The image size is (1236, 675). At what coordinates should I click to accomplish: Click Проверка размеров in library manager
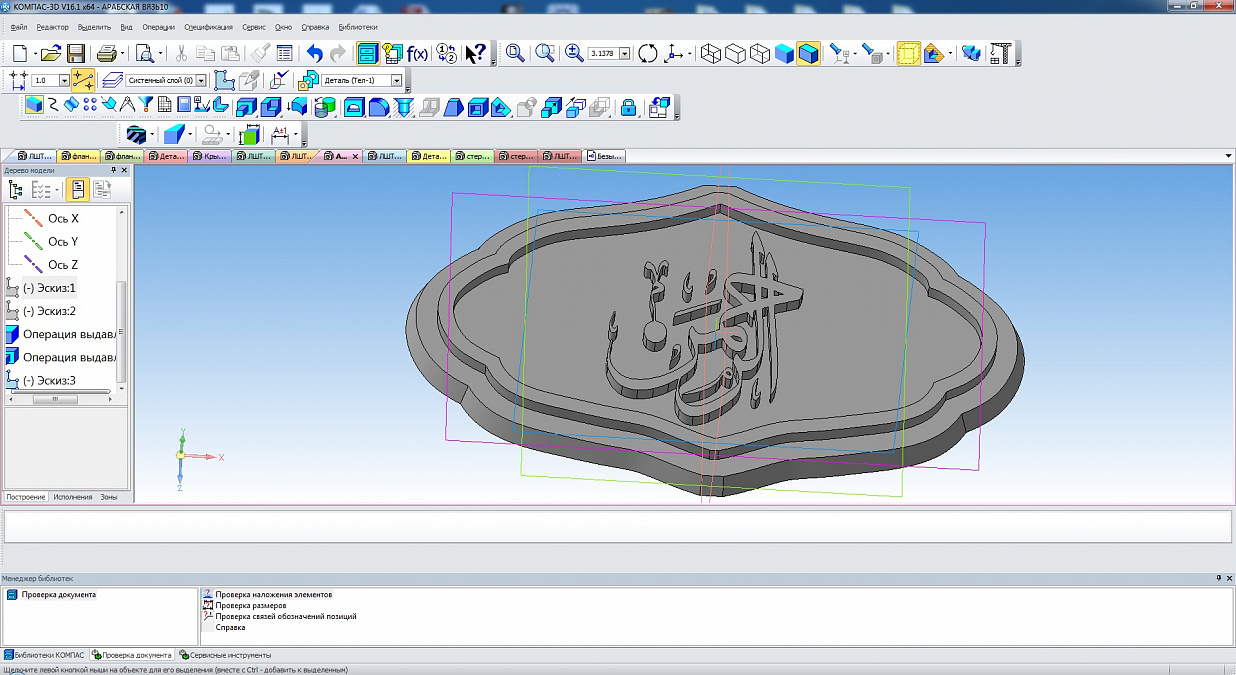251,605
